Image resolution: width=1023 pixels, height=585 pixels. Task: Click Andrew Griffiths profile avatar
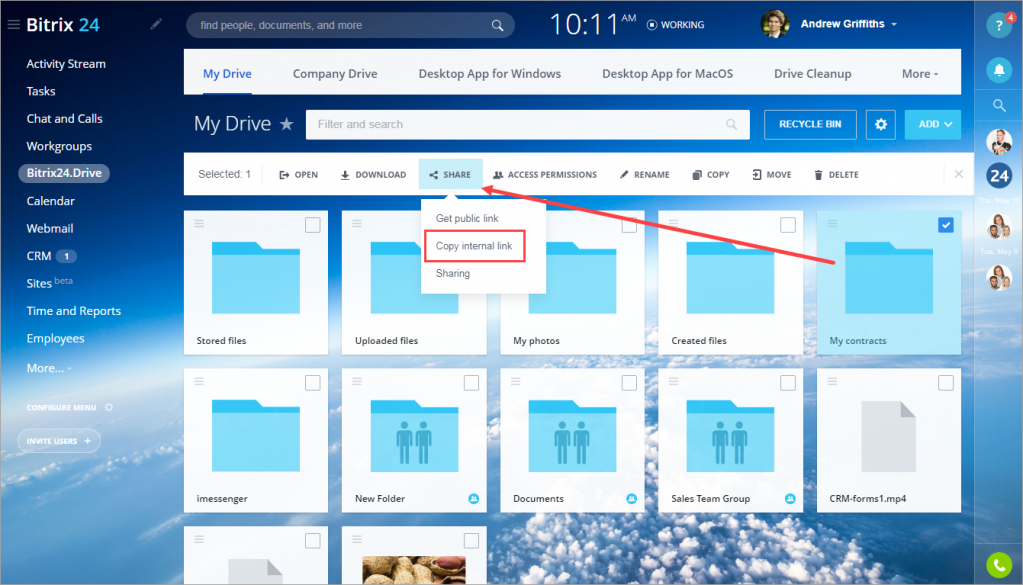point(775,24)
